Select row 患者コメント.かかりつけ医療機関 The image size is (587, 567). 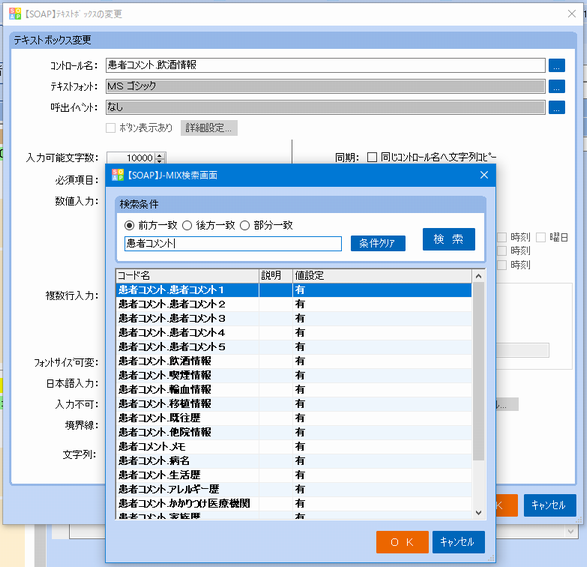[x=294, y=503]
